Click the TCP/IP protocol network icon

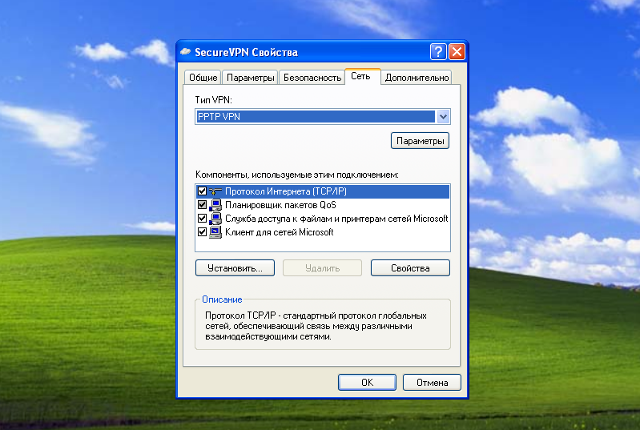click(x=215, y=191)
